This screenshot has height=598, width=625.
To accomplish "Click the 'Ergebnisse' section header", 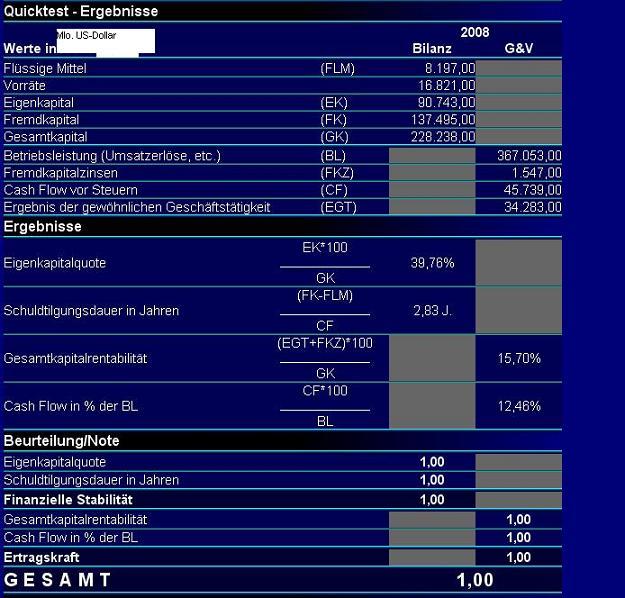I will 43,226.
